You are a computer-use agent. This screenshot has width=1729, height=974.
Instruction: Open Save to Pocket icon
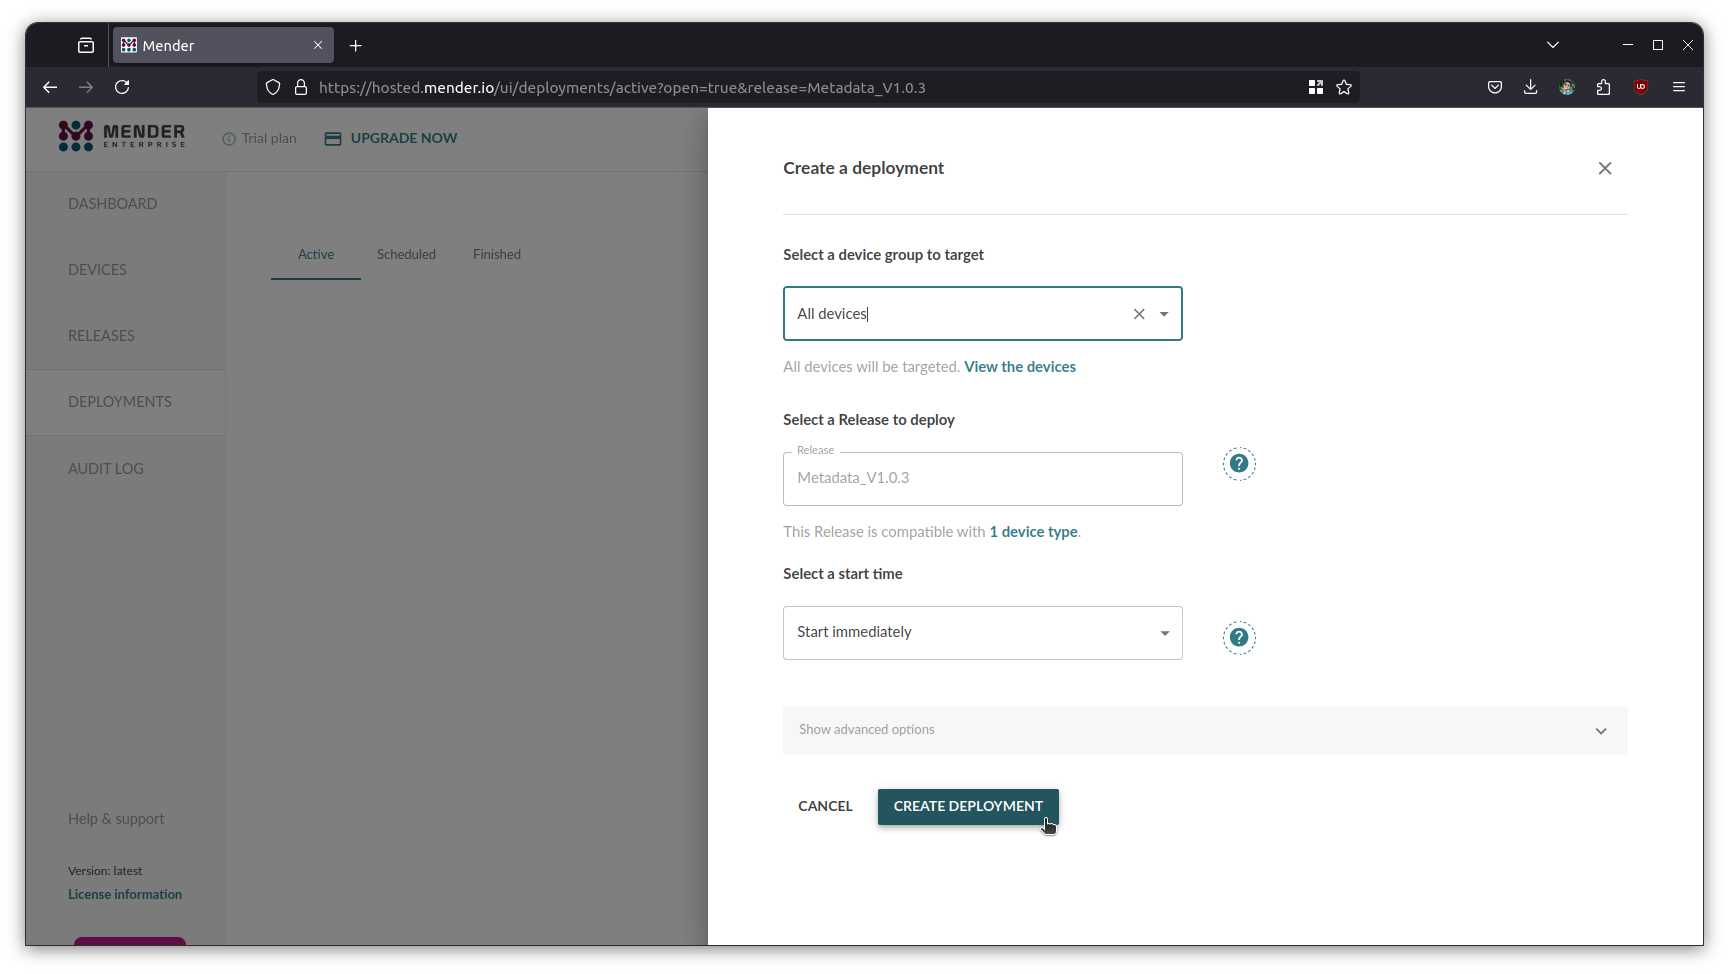[1495, 87]
